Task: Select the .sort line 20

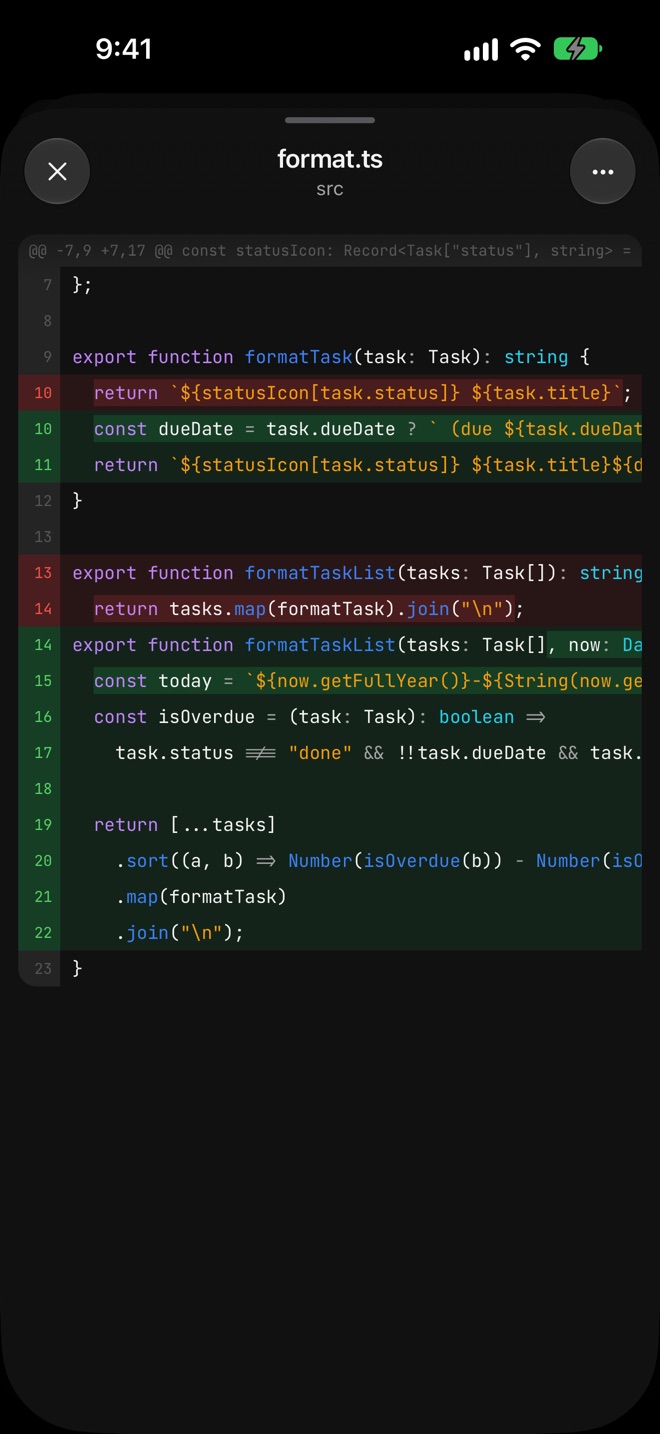Action: click(330, 861)
